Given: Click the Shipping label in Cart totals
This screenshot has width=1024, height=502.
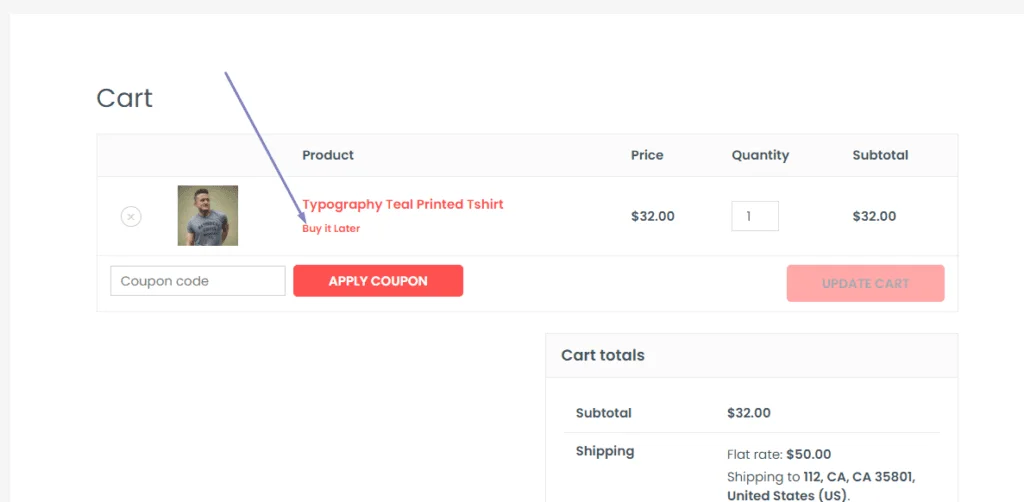Looking at the screenshot, I should pyautogui.click(x=605, y=451).
